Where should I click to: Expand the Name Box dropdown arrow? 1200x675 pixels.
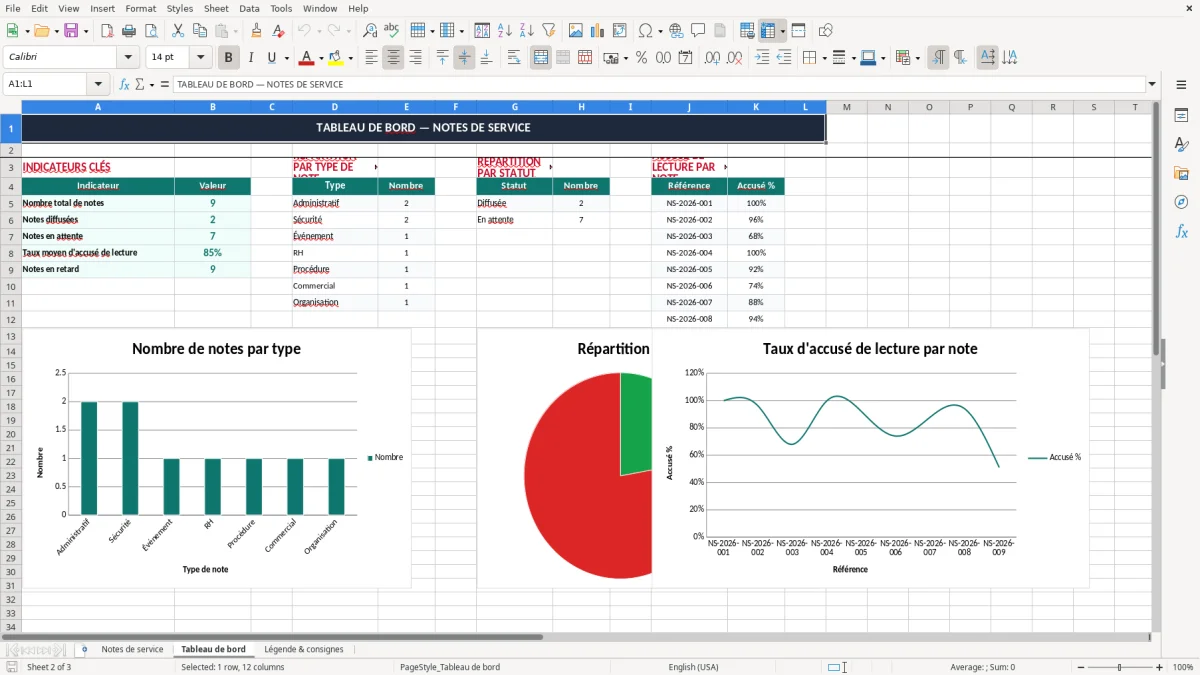[x=98, y=84]
